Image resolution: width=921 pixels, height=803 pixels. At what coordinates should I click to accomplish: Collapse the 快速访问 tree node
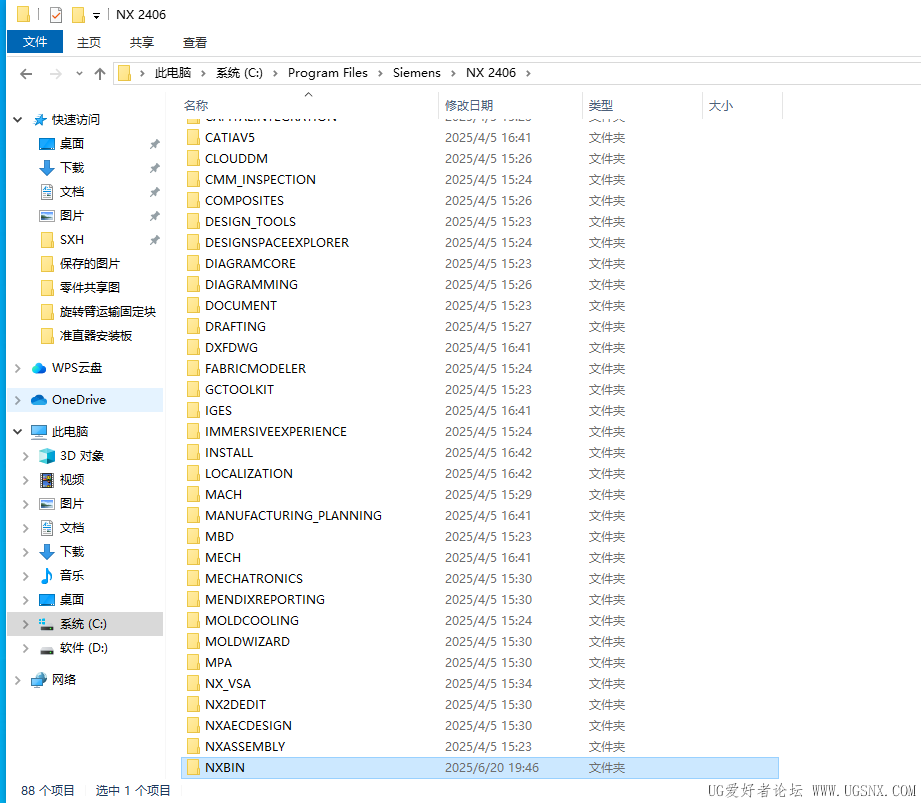point(18,120)
